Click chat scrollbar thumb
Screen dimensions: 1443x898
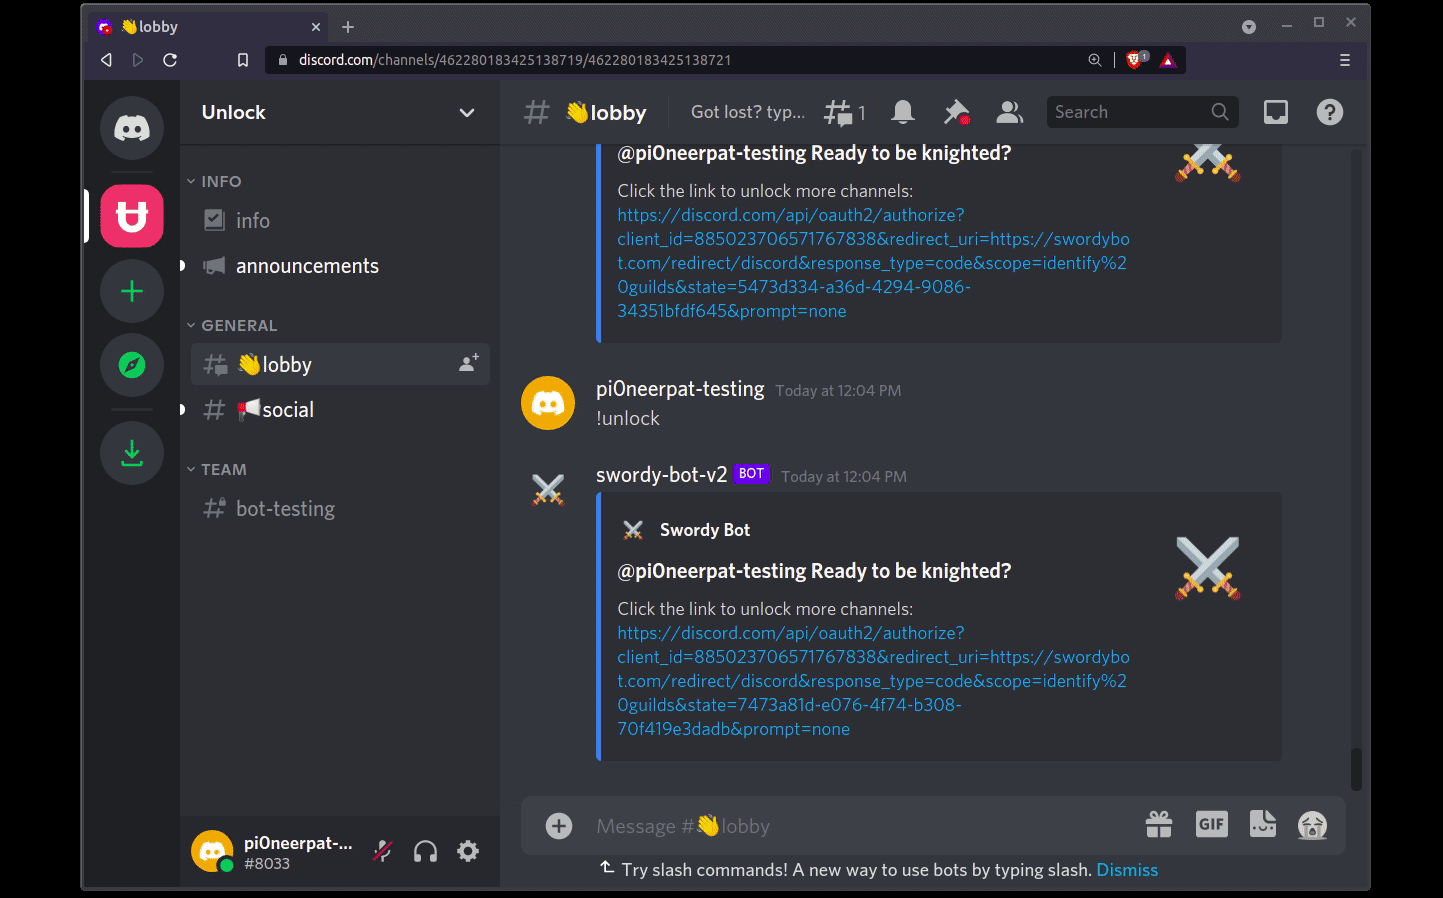click(1356, 769)
